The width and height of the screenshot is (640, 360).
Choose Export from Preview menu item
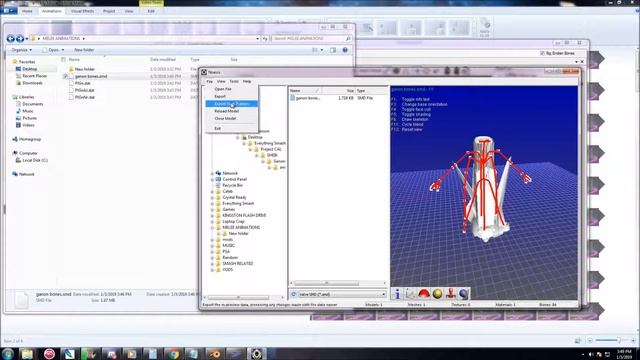[x=231, y=104]
